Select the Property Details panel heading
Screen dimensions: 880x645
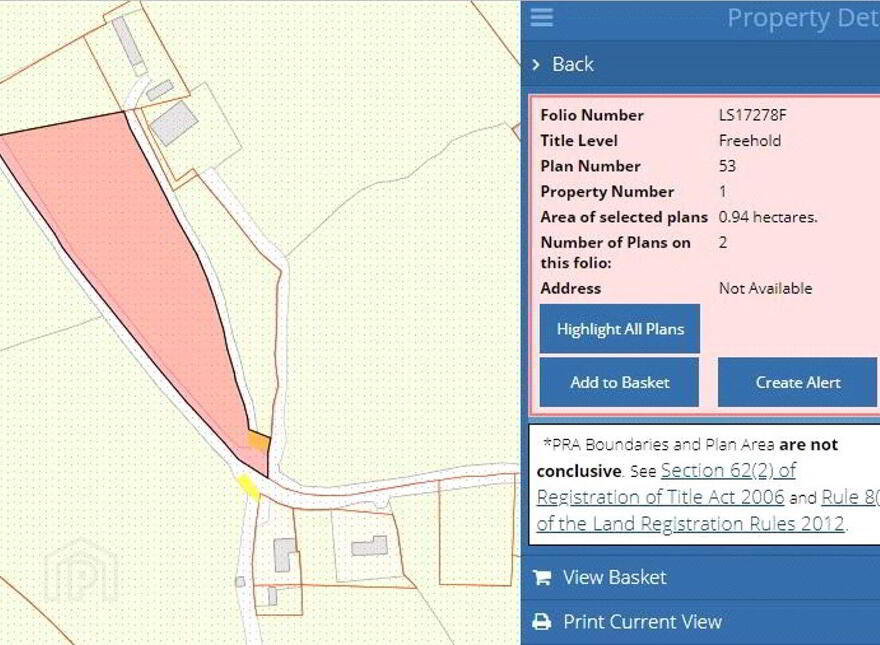pos(803,18)
